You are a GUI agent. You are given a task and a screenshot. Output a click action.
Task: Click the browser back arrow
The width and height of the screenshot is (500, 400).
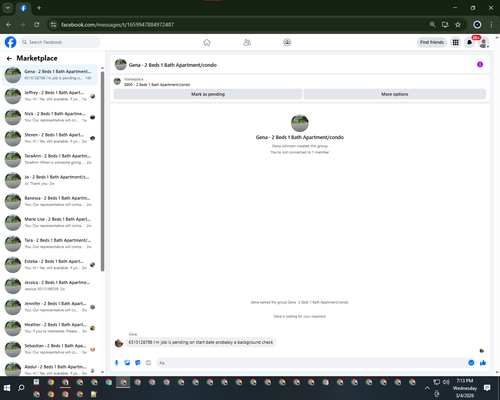(9, 25)
